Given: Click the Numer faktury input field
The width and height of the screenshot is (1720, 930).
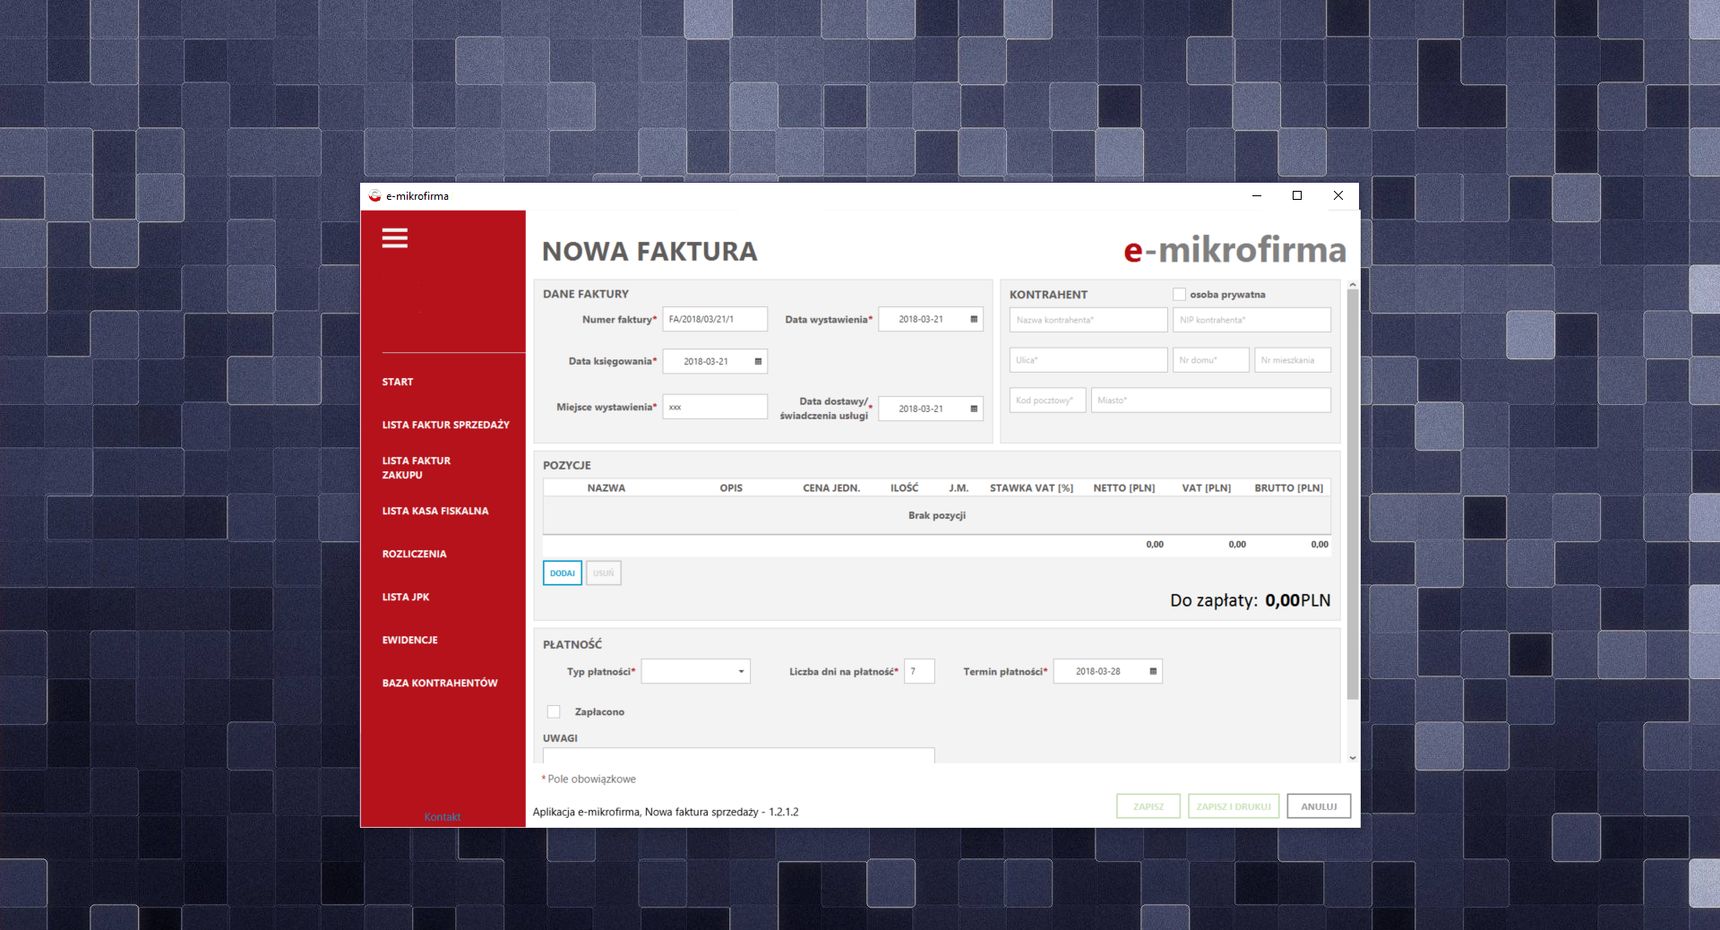Looking at the screenshot, I should 715,319.
